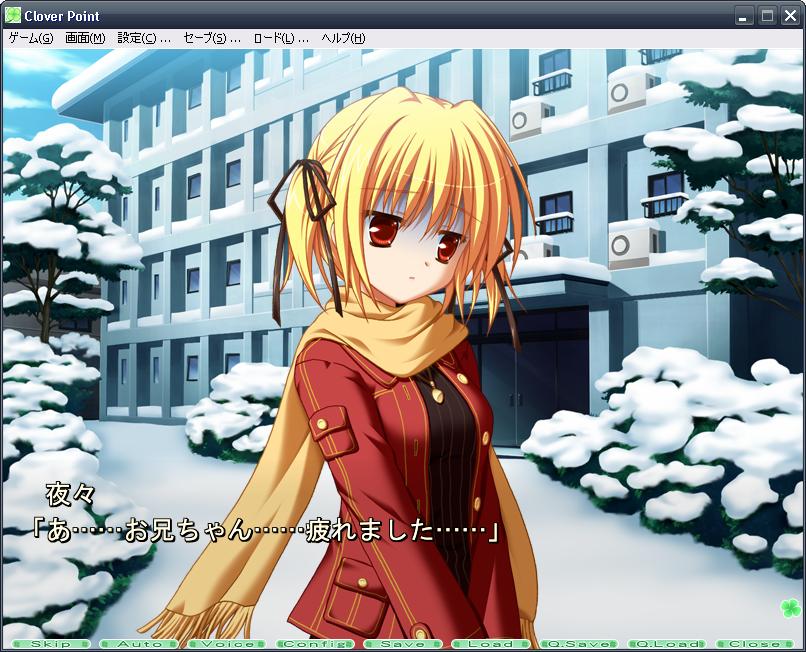Click the Clover Point title bar icon
Image resolution: width=806 pixels, height=652 pixels.
point(12,15)
